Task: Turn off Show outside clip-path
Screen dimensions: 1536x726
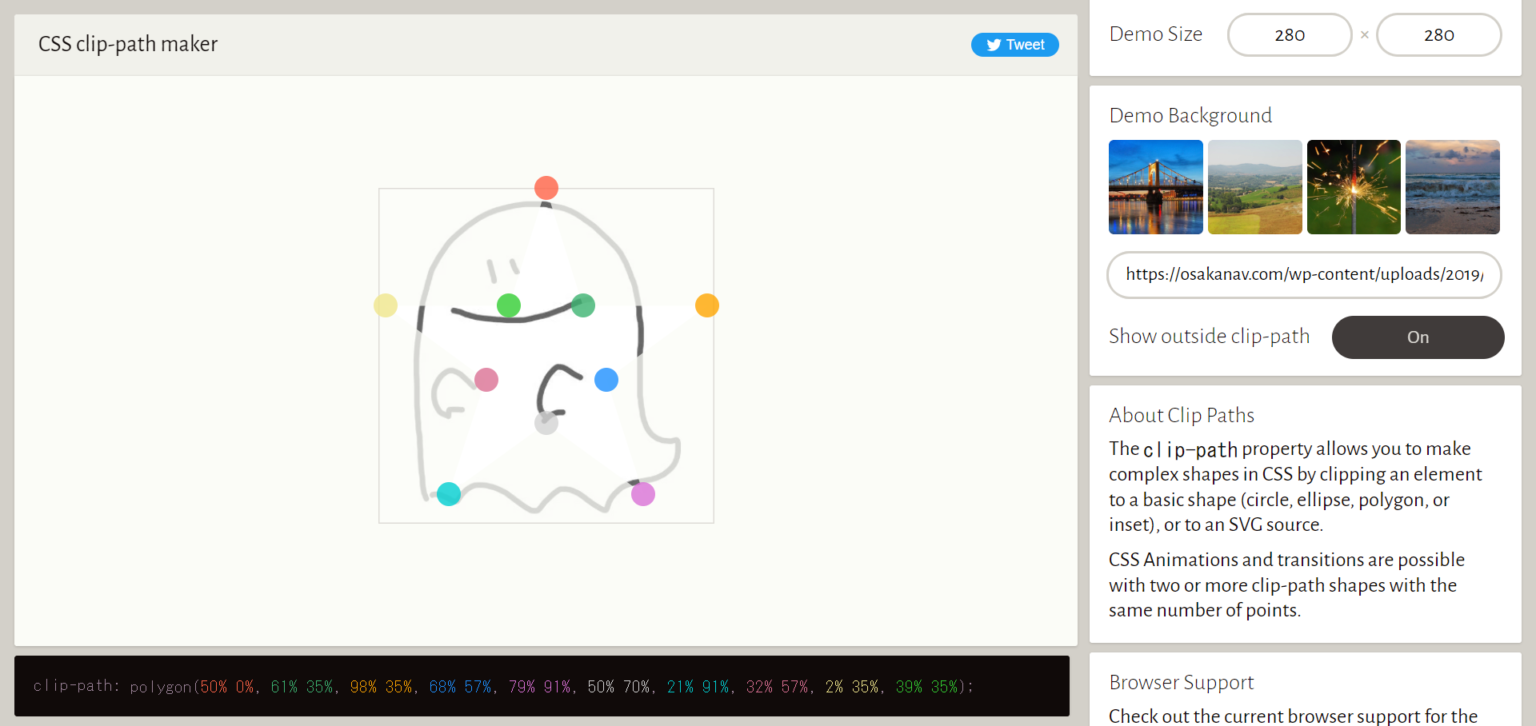Action: [x=1418, y=337]
